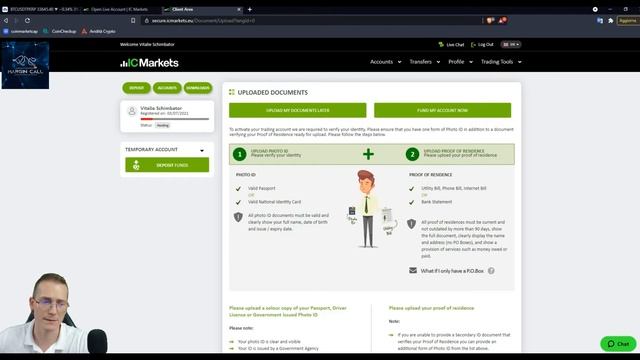Screen dimensions: 640x360
Task: Expand the Trading Tools menu
Action: coord(501,62)
